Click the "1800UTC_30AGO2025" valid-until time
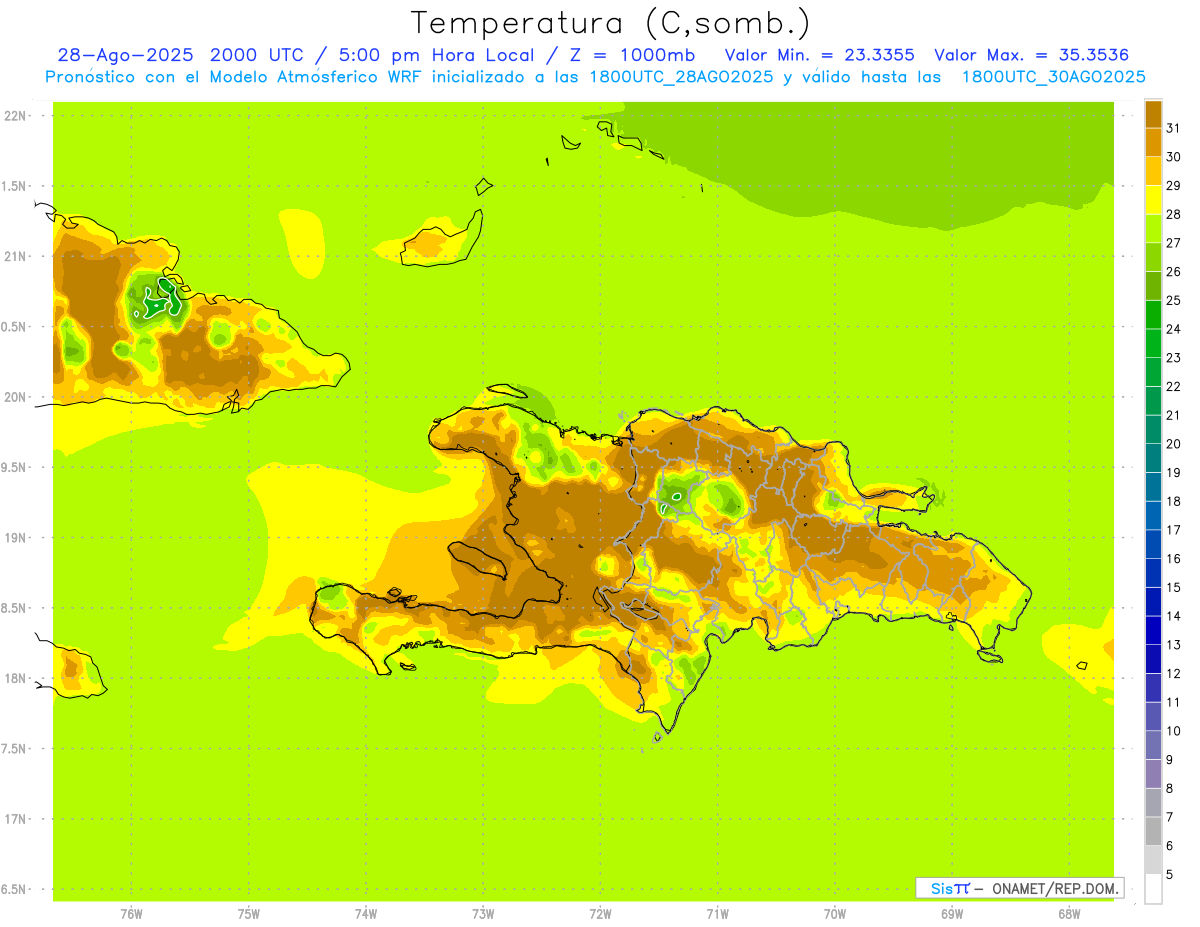The width and height of the screenshot is (1200, 927). [x=1053, y=77]
